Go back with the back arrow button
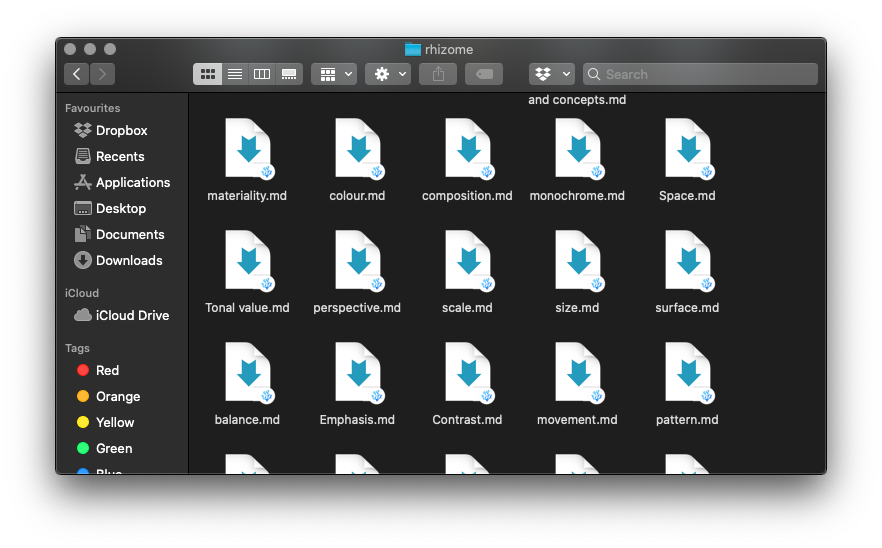Viewport: 882px width, 548px height. click(76, 74)
